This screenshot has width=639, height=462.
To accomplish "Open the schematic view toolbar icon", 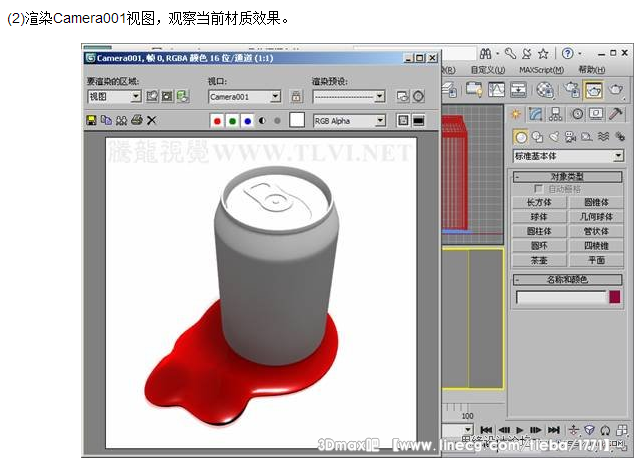I will pos(518,90).
